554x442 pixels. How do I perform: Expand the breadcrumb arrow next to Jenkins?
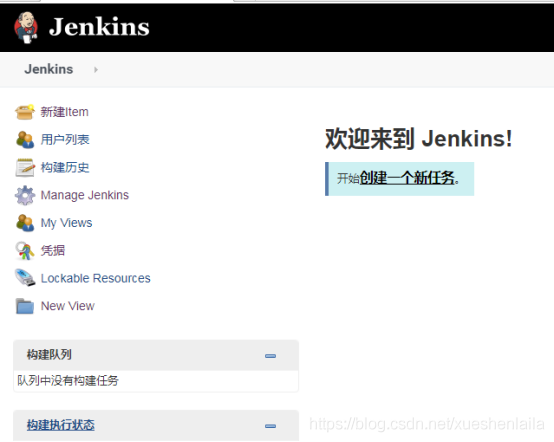click(x=96, y=70)
